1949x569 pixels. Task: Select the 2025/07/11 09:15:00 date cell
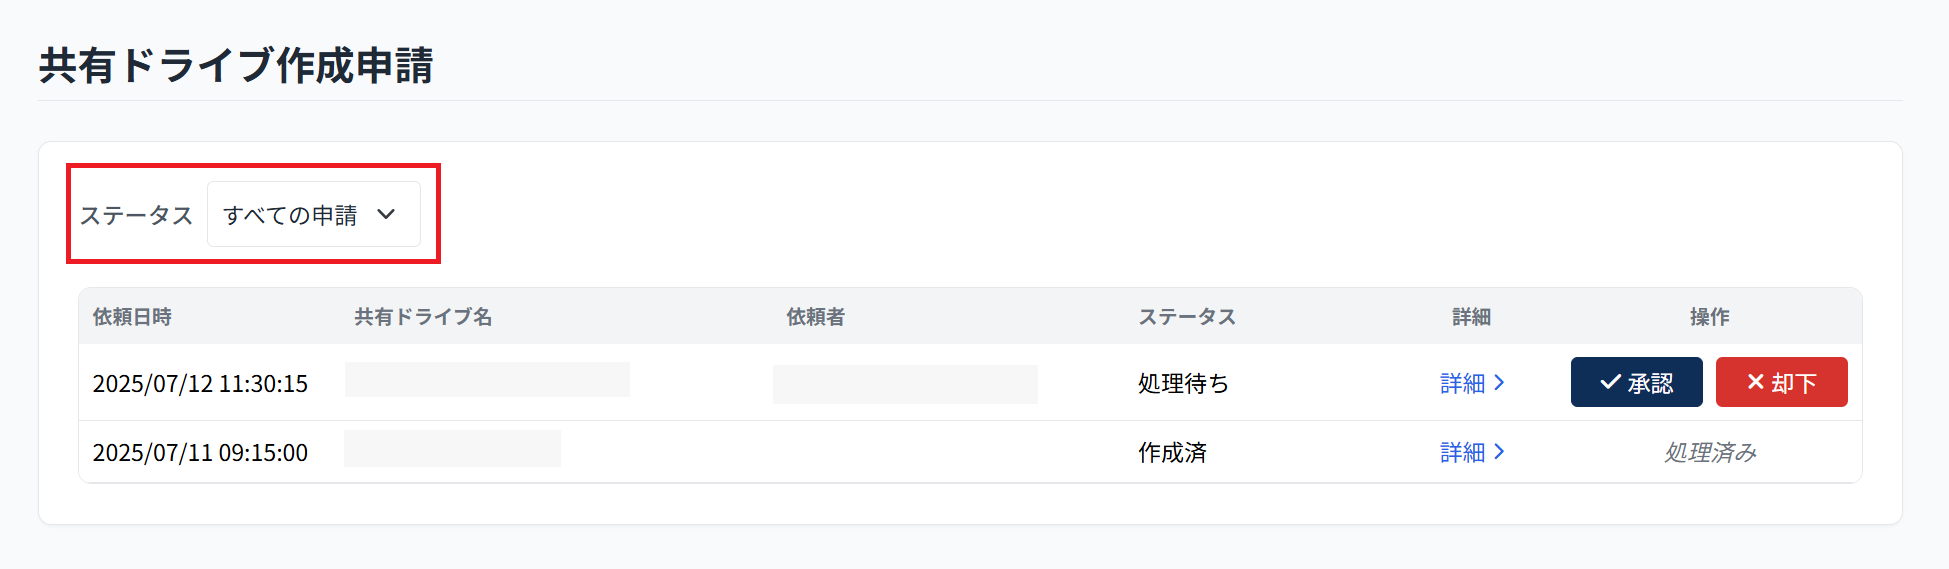200,453
